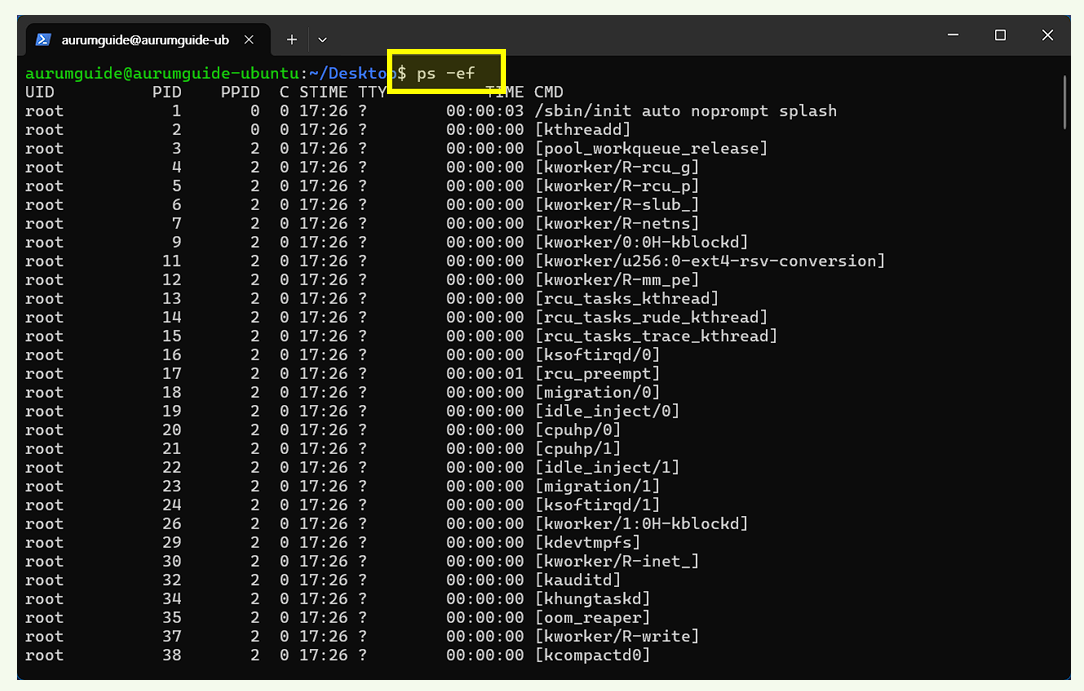Viewport: 1084px width, 691px height.
Task: Click the 00:00:01 time value
Action: pyautogui.click(x=485, y=373)
